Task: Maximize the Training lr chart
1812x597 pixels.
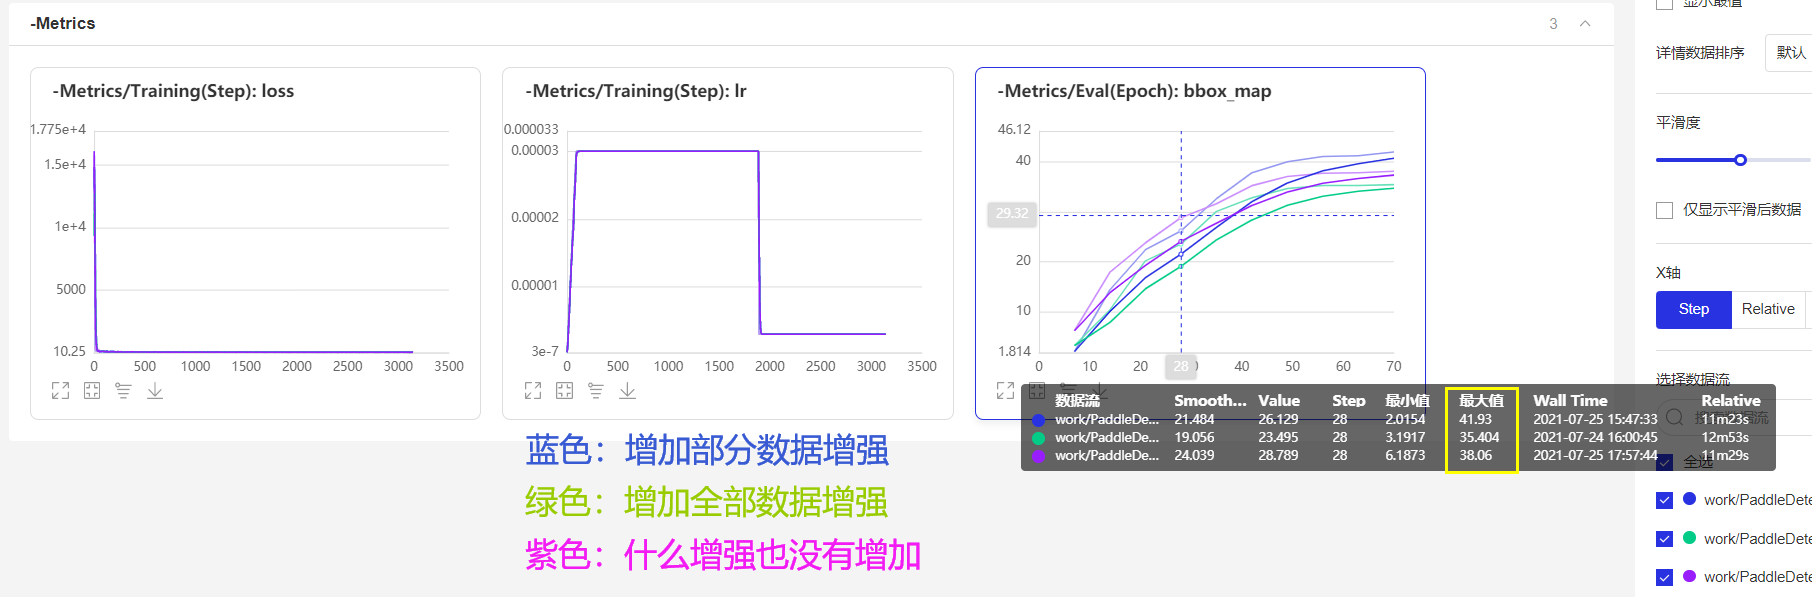Action: [x=533, y=391]
